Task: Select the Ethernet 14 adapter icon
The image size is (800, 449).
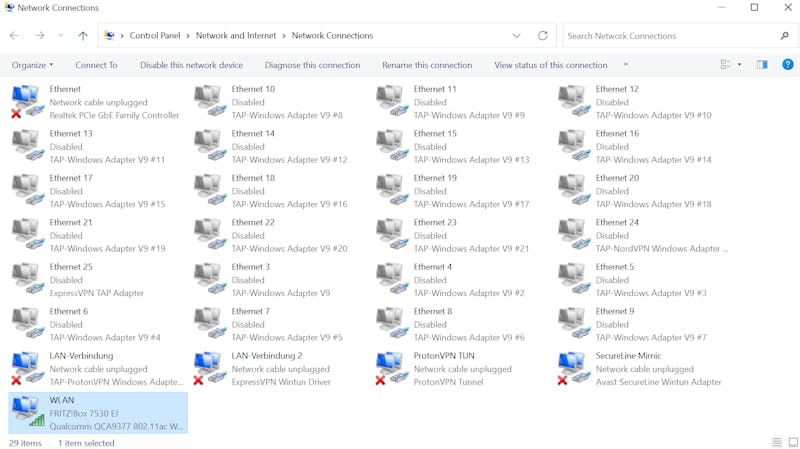Action: 210,145
